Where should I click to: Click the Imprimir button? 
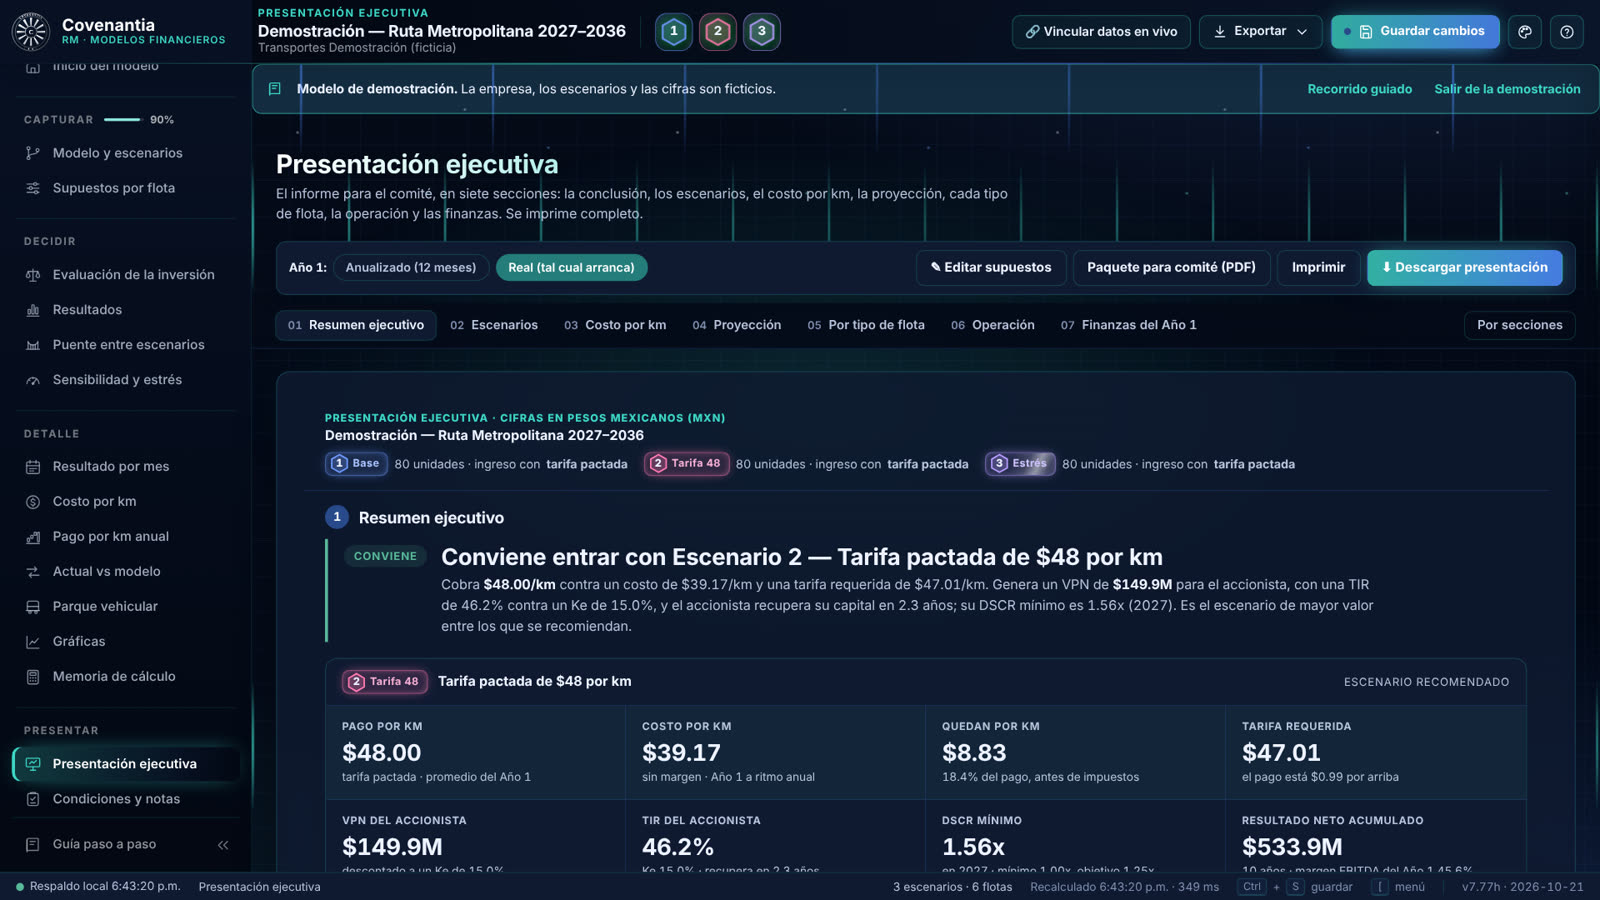[1318, 268]
